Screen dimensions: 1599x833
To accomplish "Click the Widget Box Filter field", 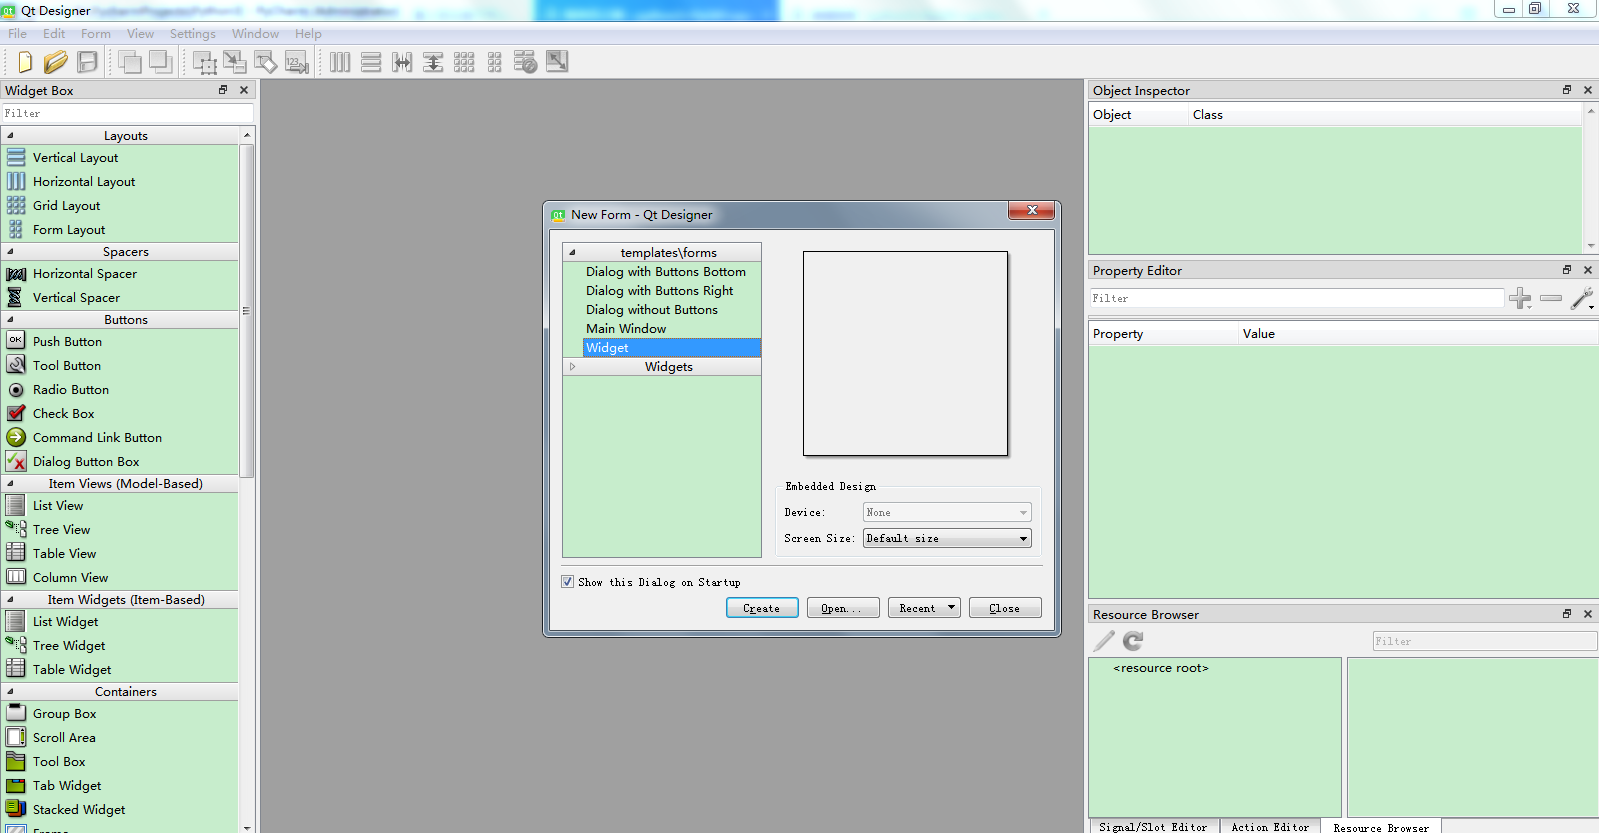I will click(x=127, y=113).
